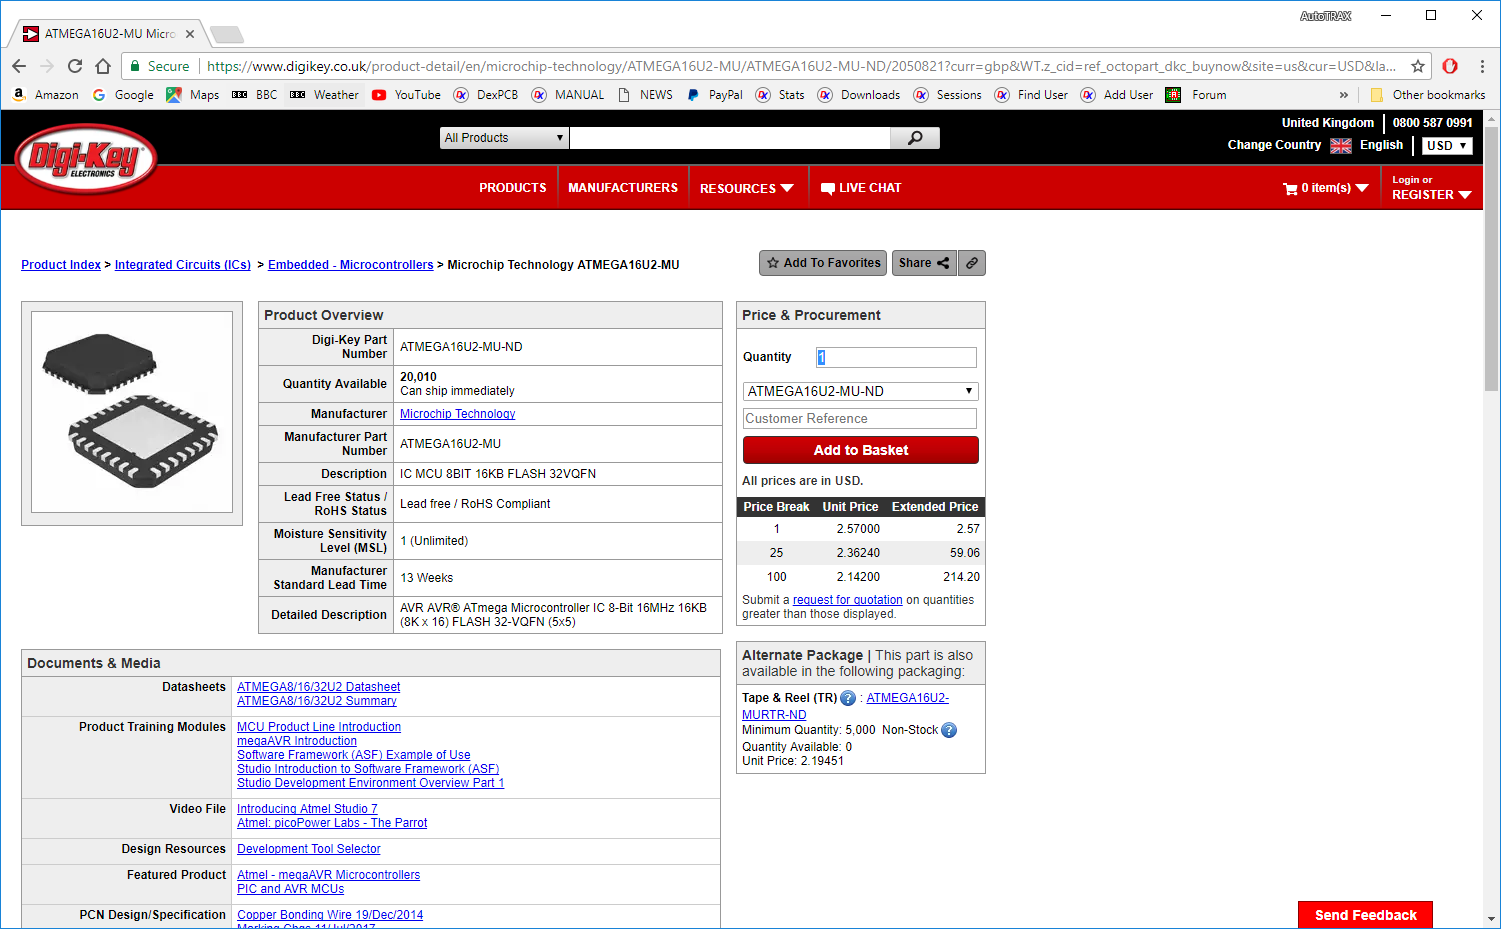The image size is (1501, 929).
Task: Expand the Resources menu
Action: [x=747, y=188]
